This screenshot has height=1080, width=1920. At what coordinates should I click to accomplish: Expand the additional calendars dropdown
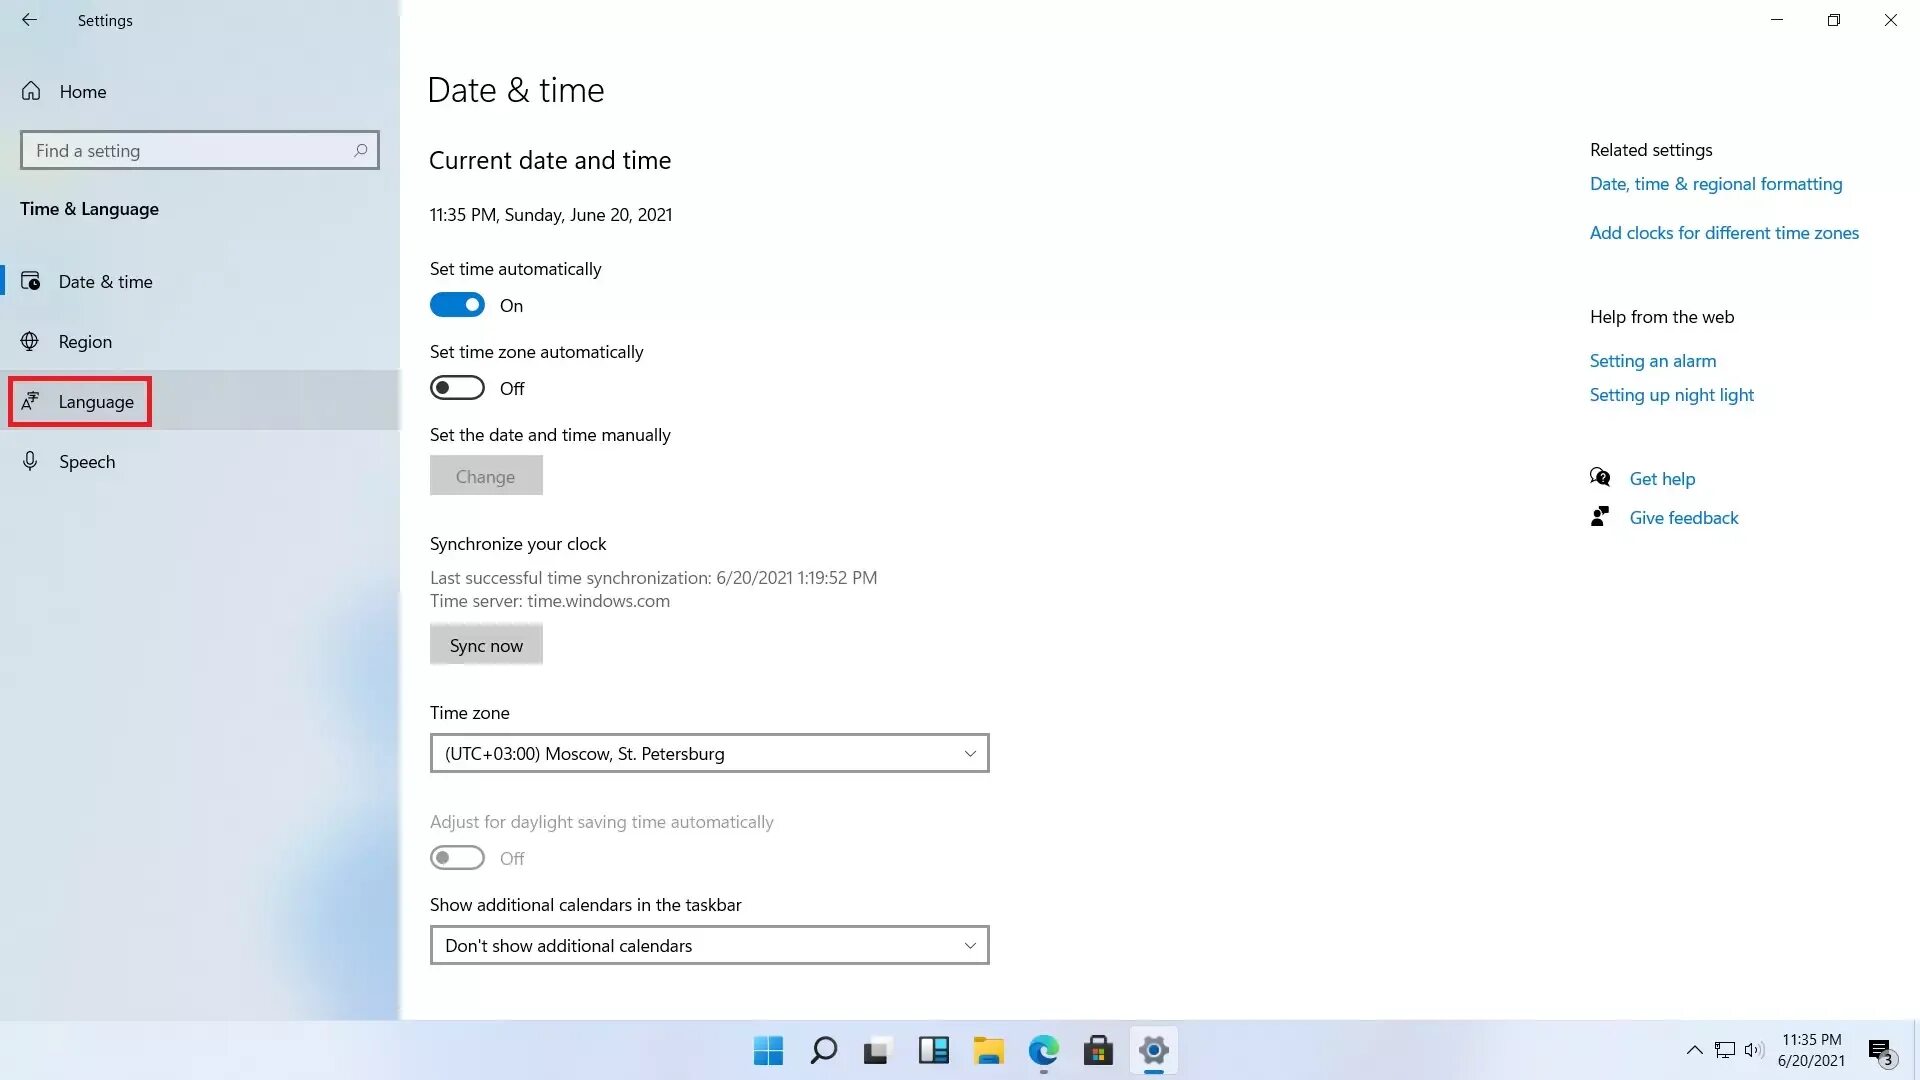pyautogui.click(x=709, y=945)
